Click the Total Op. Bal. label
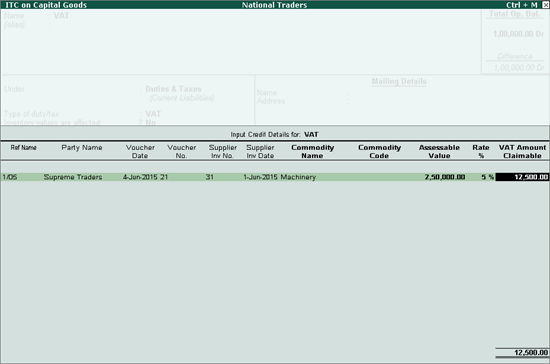This screenshot has height=364, width=550. [515, 14]
